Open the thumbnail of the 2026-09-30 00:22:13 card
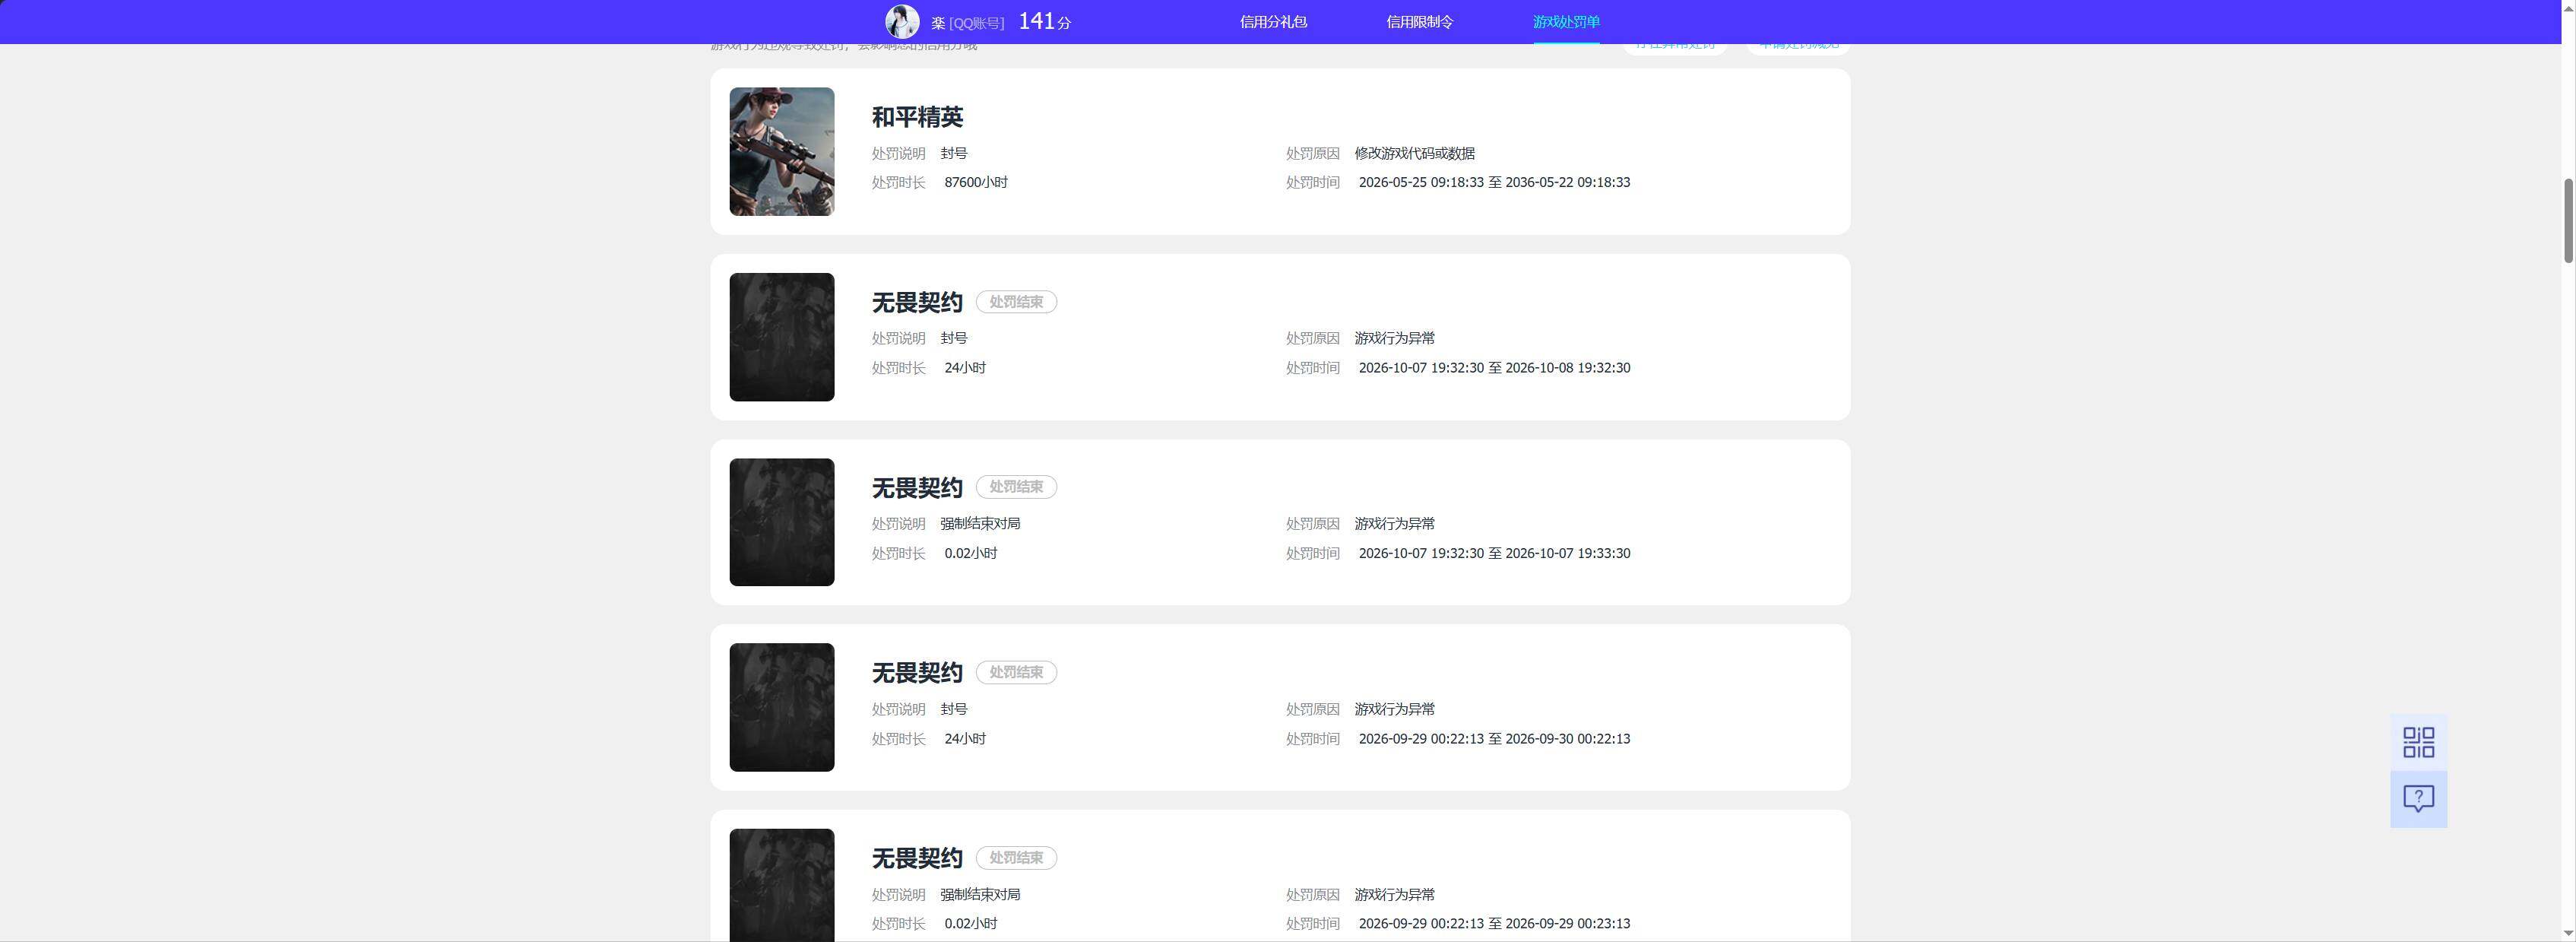This screenshot has height=942, width=2576. coord(781,707)
